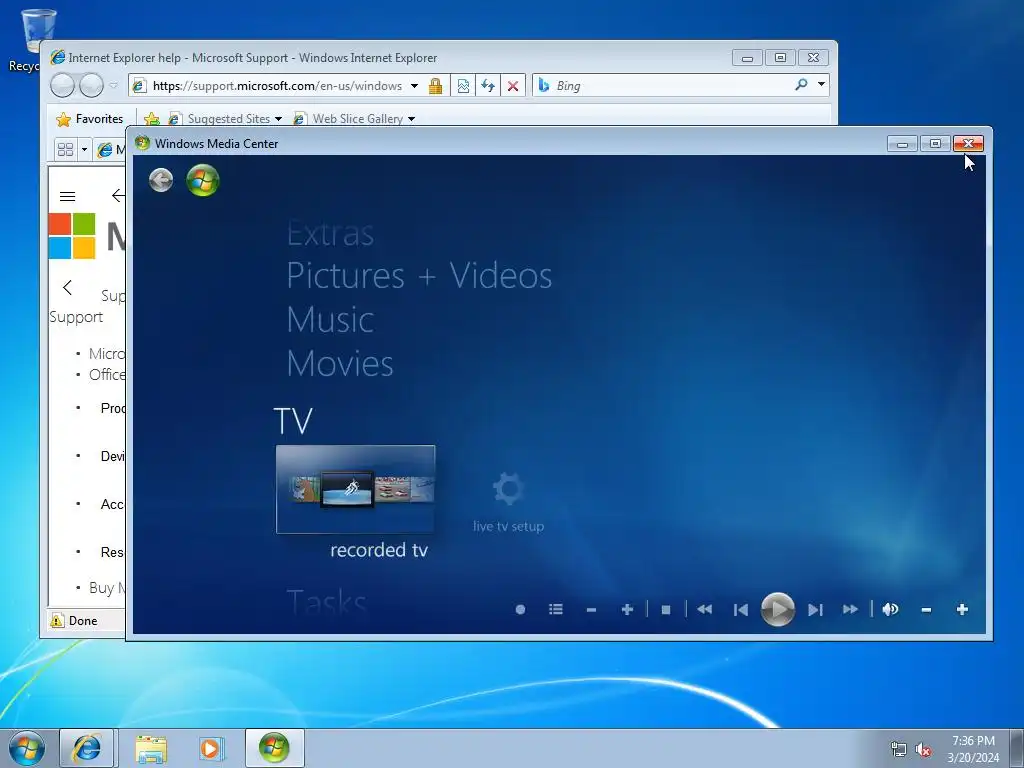
Task: Click the Microsoft logo on support page
Action: pyautogui.click(x=72, y=236)
